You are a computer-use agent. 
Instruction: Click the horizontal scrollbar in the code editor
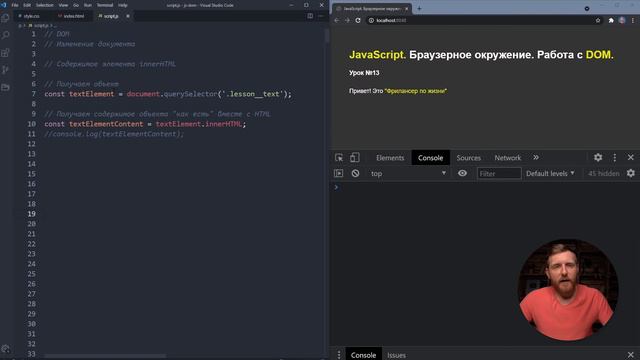tap(105, 356)
